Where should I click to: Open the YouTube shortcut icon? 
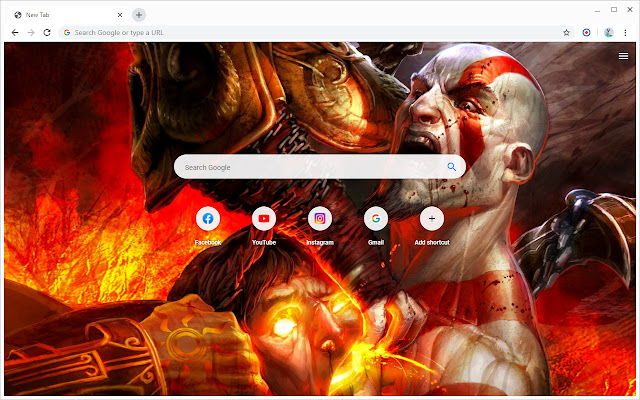click(x=264, y=219)
